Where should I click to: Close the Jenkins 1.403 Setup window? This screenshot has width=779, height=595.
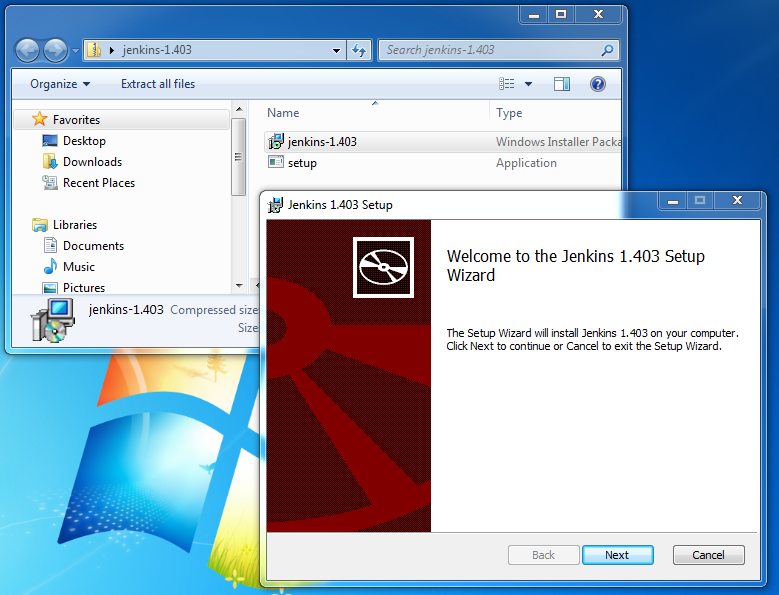737,201
